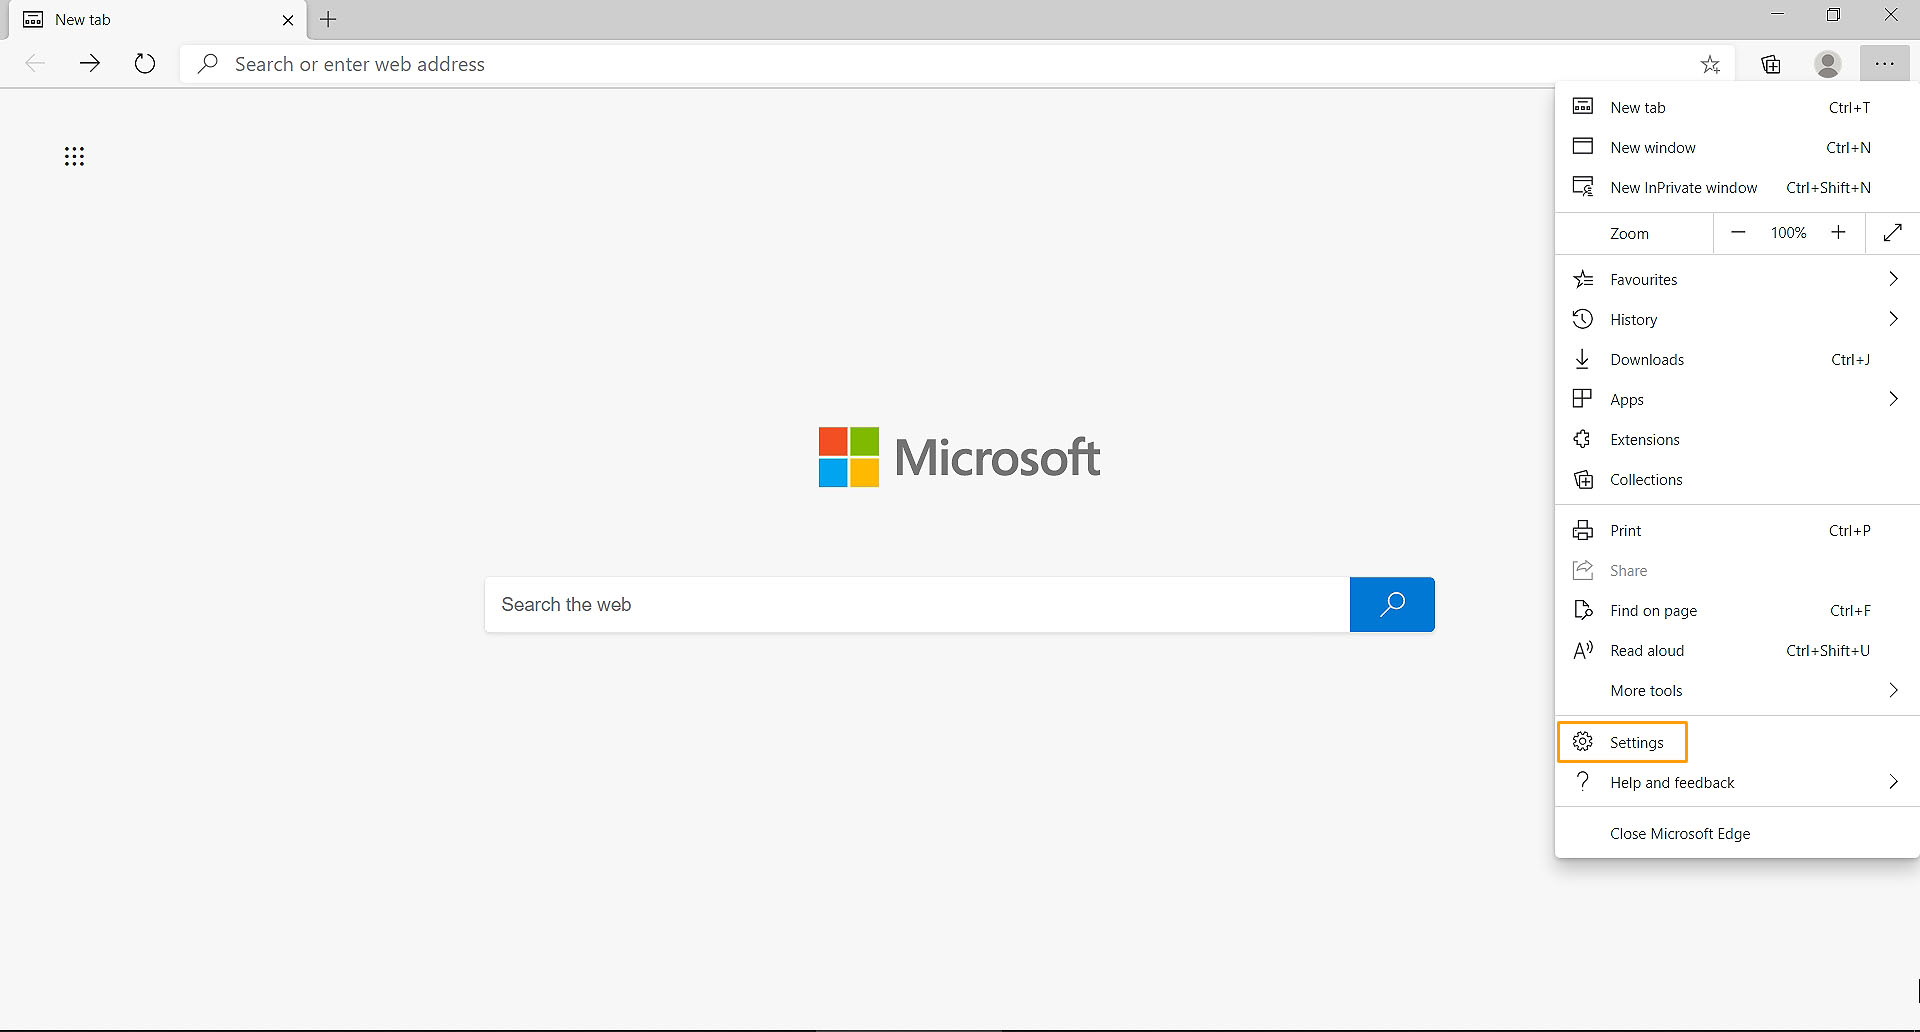Open a new tab with plus button

pos(328,20)
